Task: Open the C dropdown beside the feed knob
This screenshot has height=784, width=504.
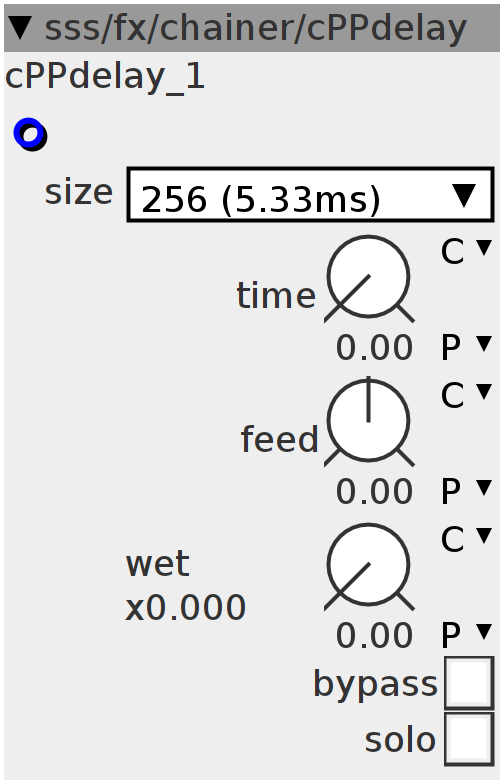Action: (466, 395)
